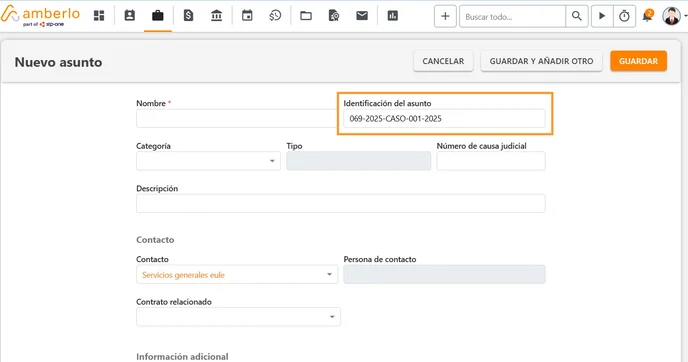Open the reports chart icon
The width and height of the screenshot is (688, 362).
pos(393,16)
